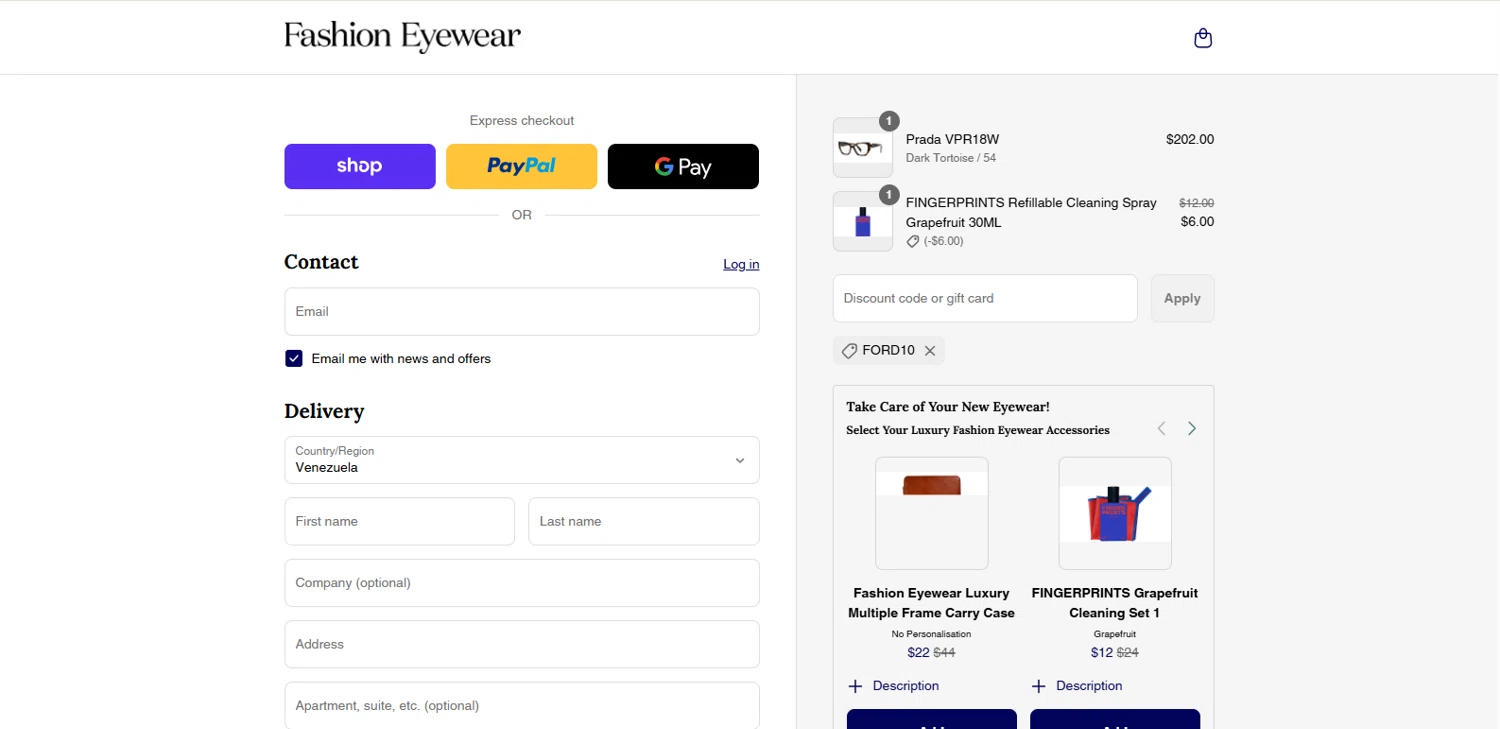Pay with PayPal express checkout
The image size is (1500, 729).
coord(521,166)
